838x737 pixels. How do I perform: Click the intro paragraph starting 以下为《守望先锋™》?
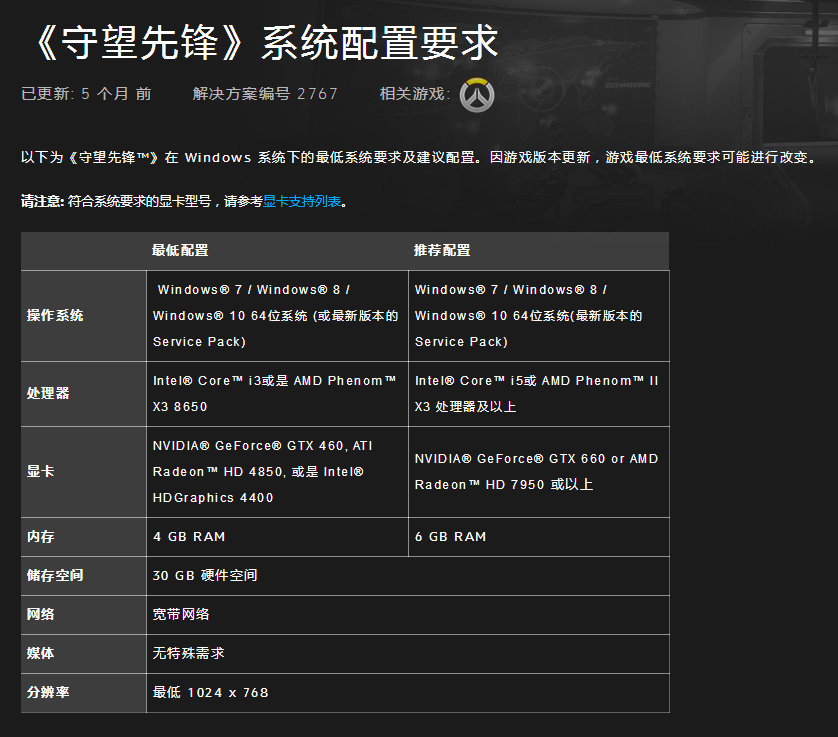(419, 157)
